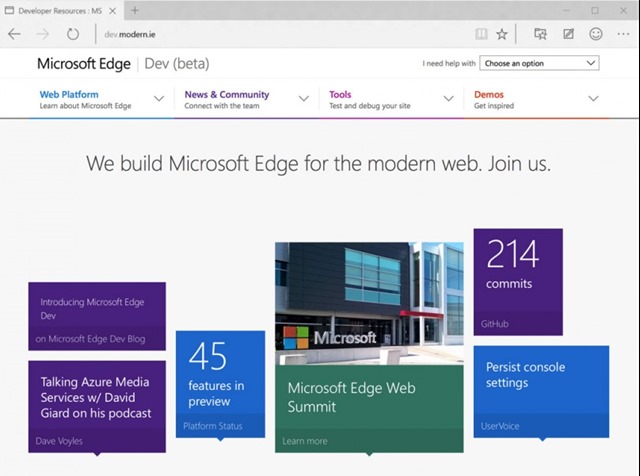Click the GitHub label on commits tile

pyautogui.click(x=495, y=324)
